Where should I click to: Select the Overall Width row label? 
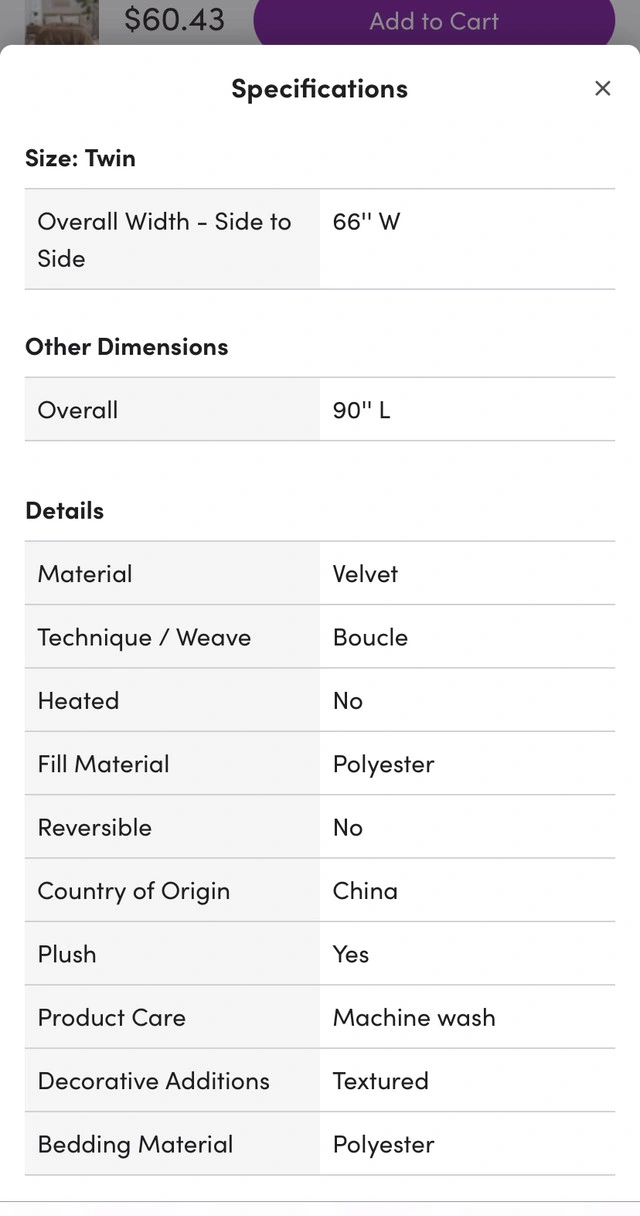(164, 240)
